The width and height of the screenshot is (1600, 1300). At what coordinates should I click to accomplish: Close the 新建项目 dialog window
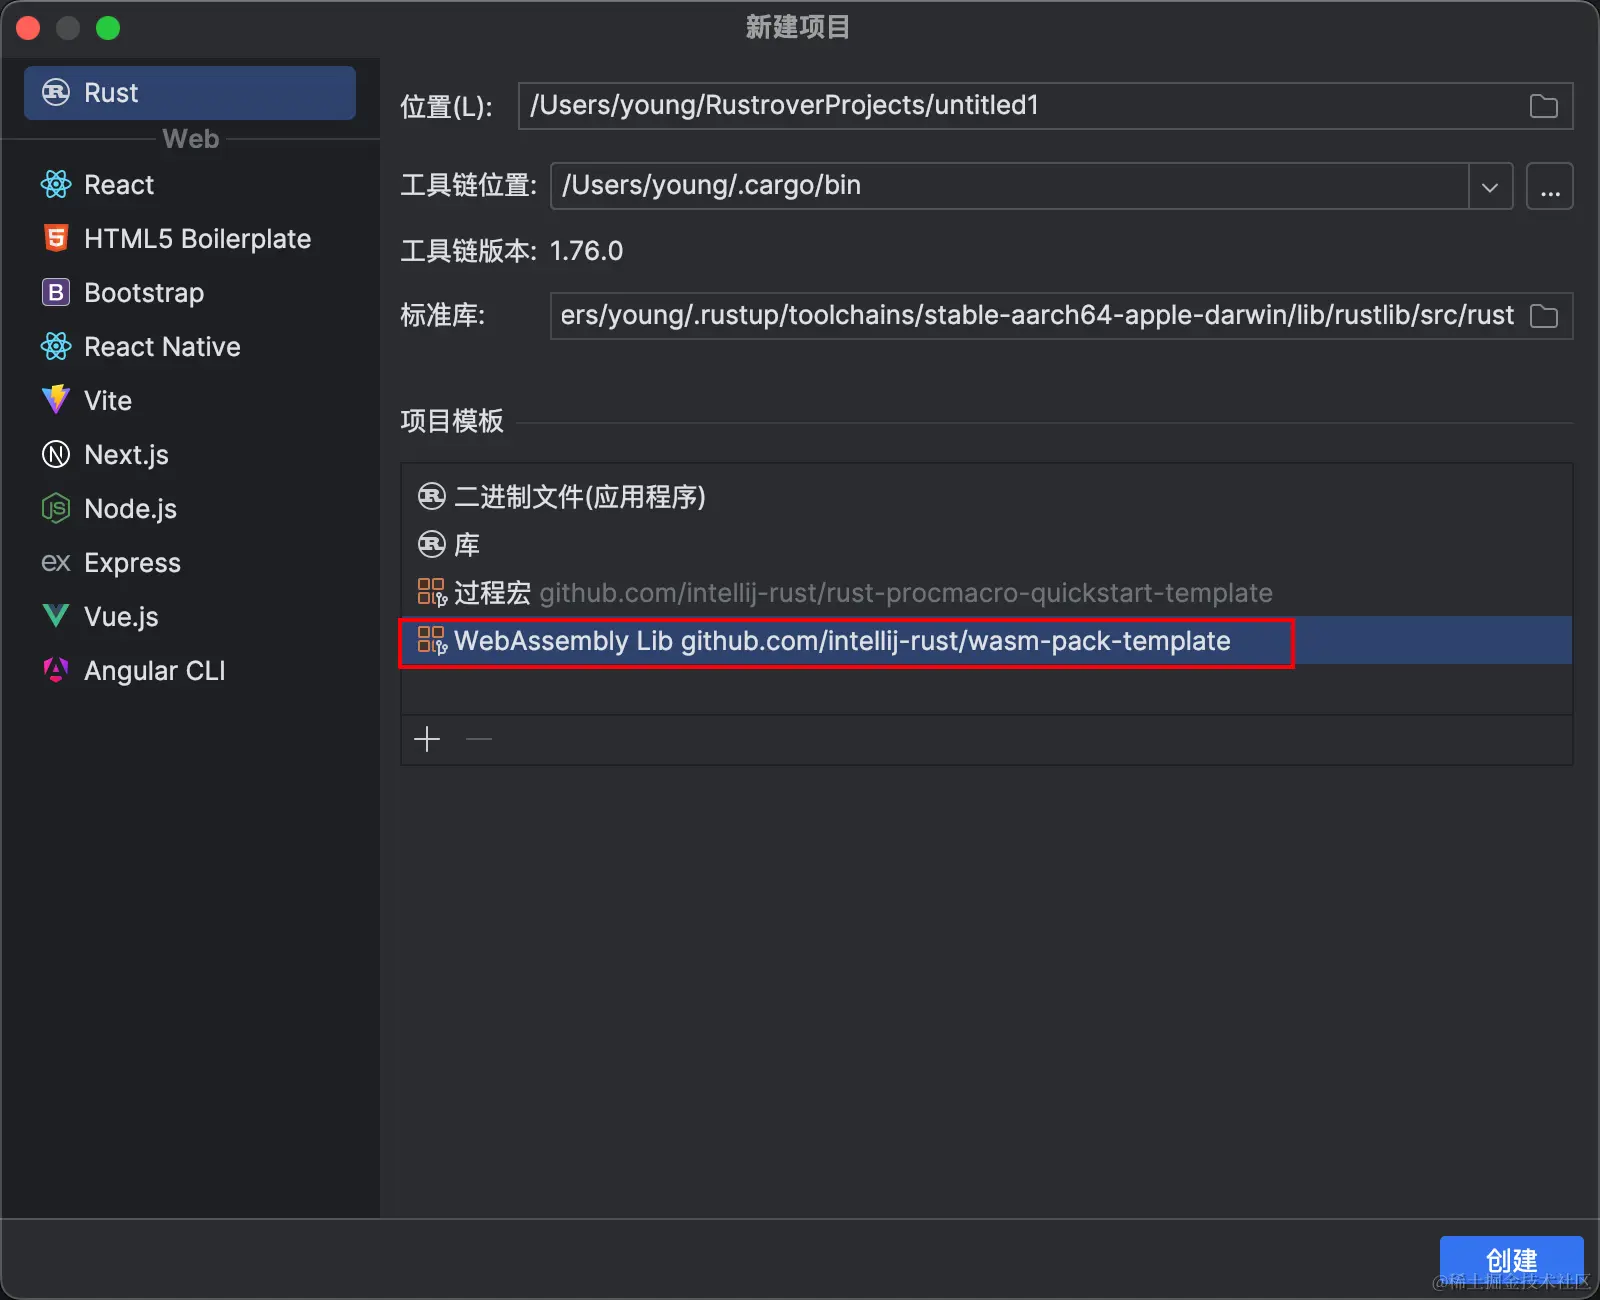[x=28, y=28]
